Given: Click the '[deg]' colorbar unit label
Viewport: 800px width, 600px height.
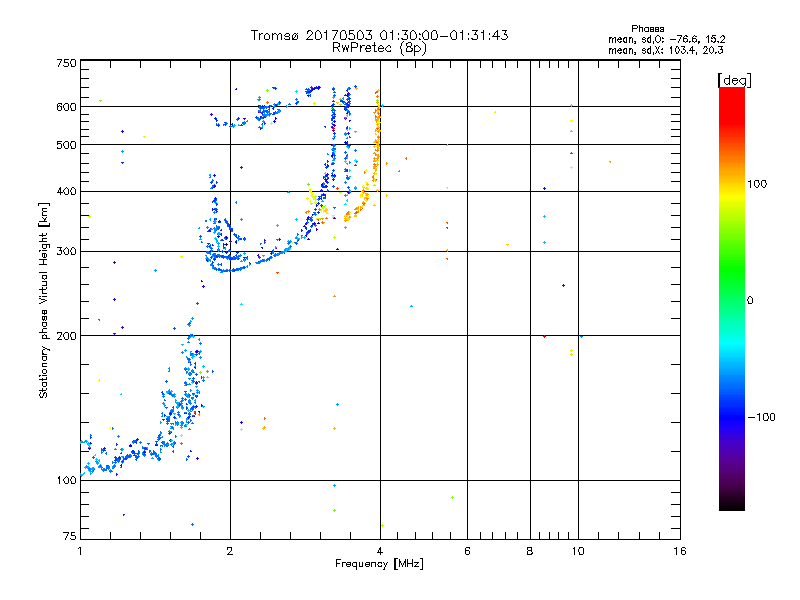Looking at the screenshot, I should (x=734, y=80).
